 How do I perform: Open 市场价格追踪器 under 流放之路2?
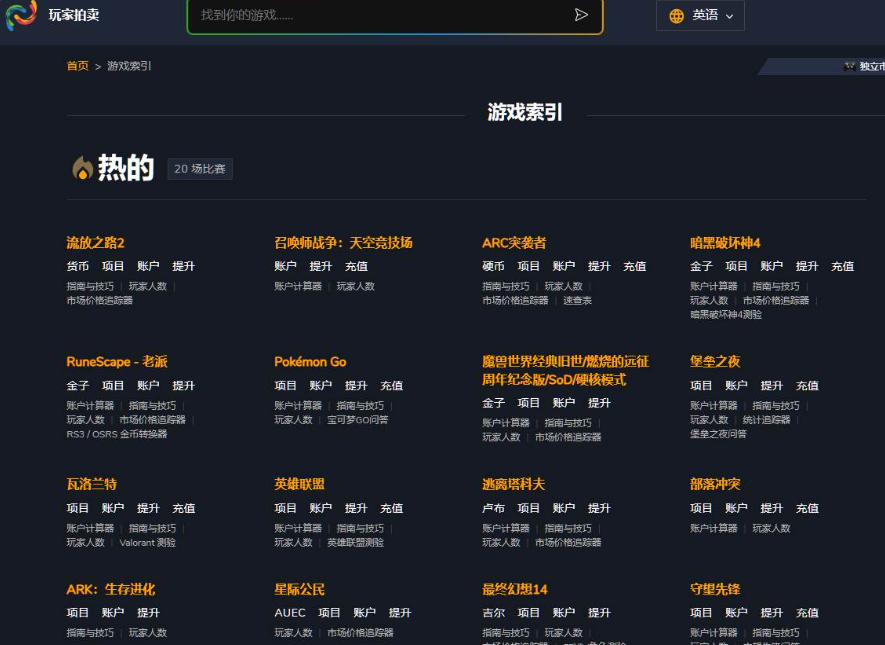click(100, 301)
